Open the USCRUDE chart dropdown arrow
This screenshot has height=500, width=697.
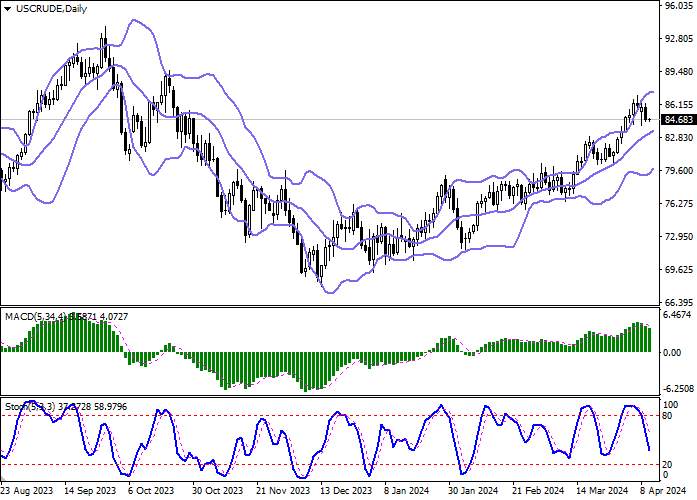(x=8, y=8)
